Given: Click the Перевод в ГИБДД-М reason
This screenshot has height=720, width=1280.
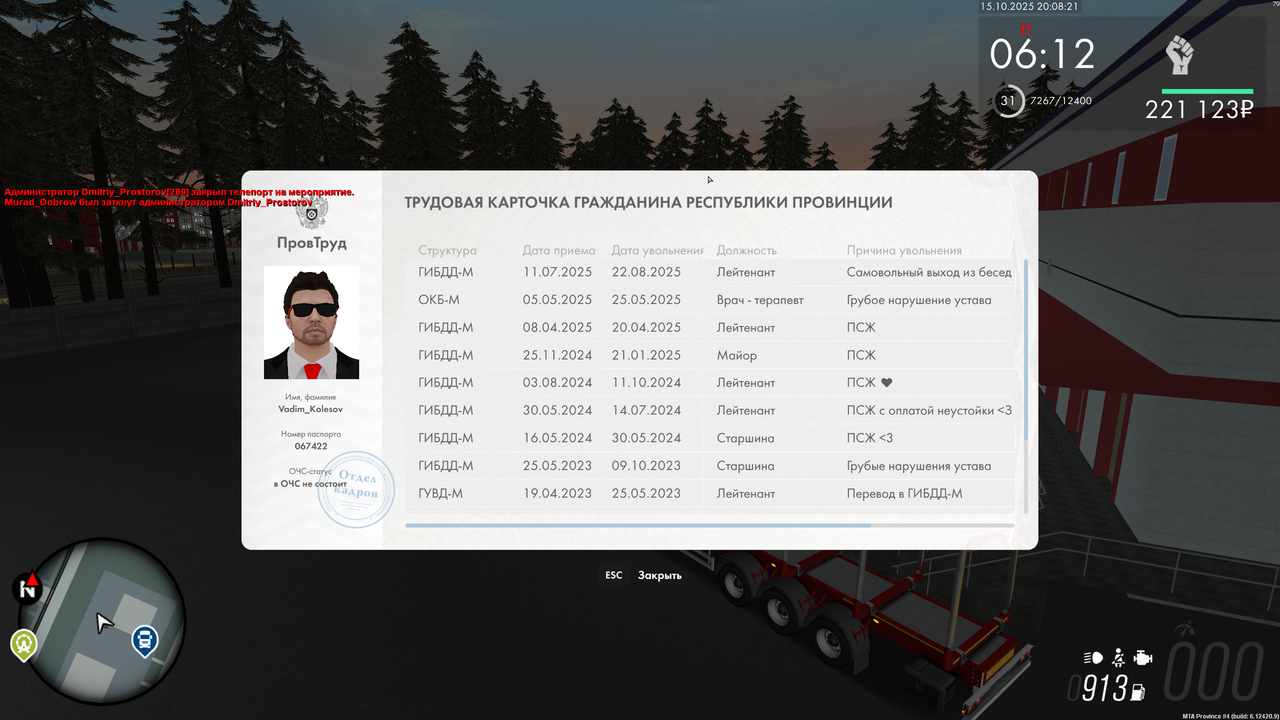Looking at the screenshot, I should pyautogui.click(x=905, y=494).
